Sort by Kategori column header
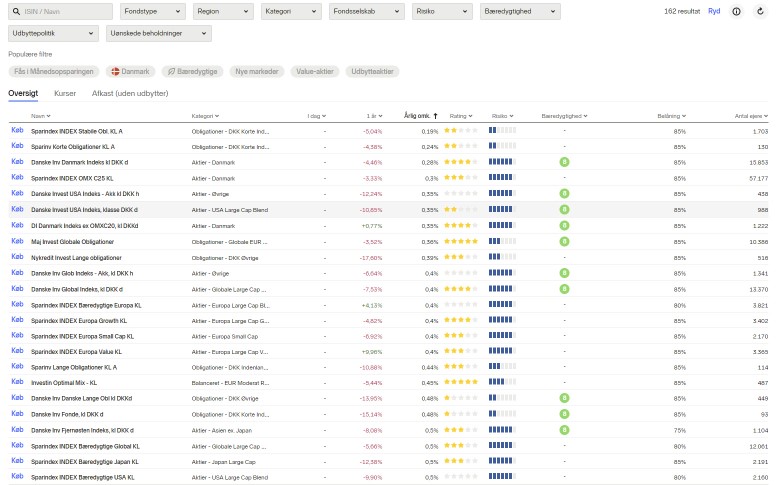 (x=205, y=116)
